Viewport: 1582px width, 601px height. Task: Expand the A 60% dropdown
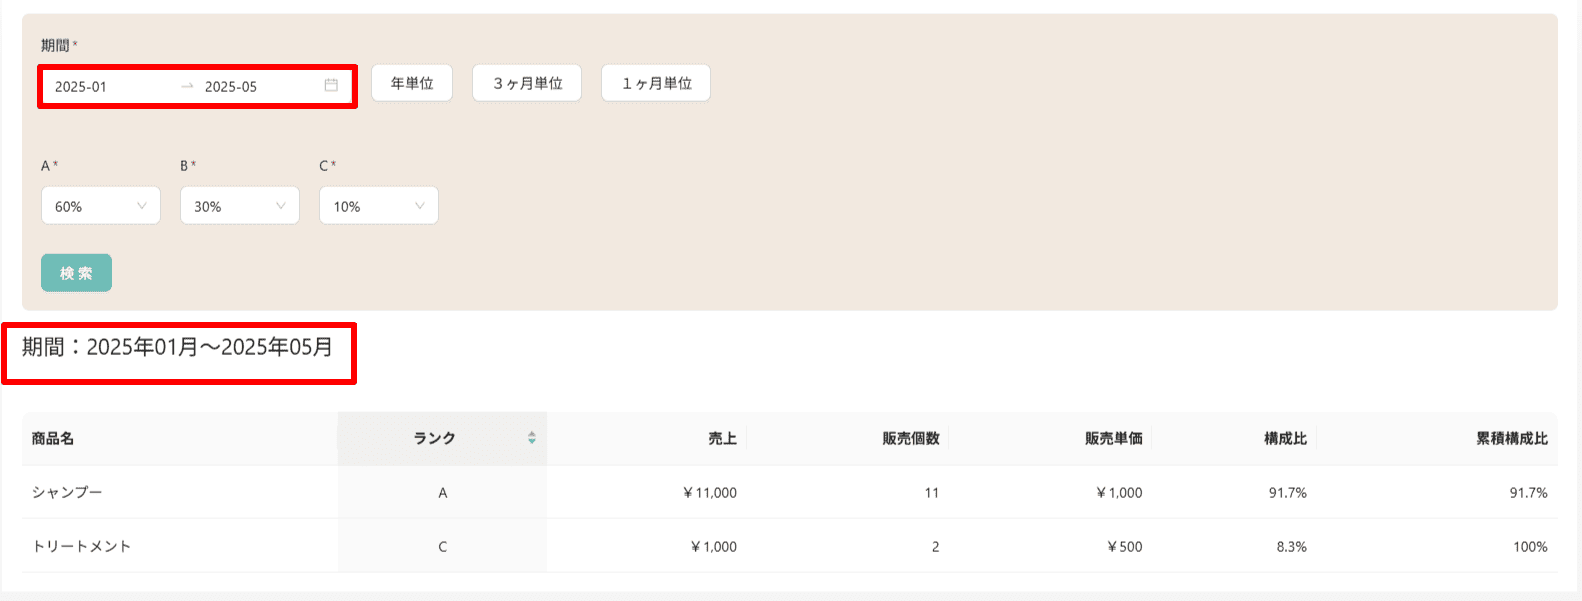(x=101, y=206)
